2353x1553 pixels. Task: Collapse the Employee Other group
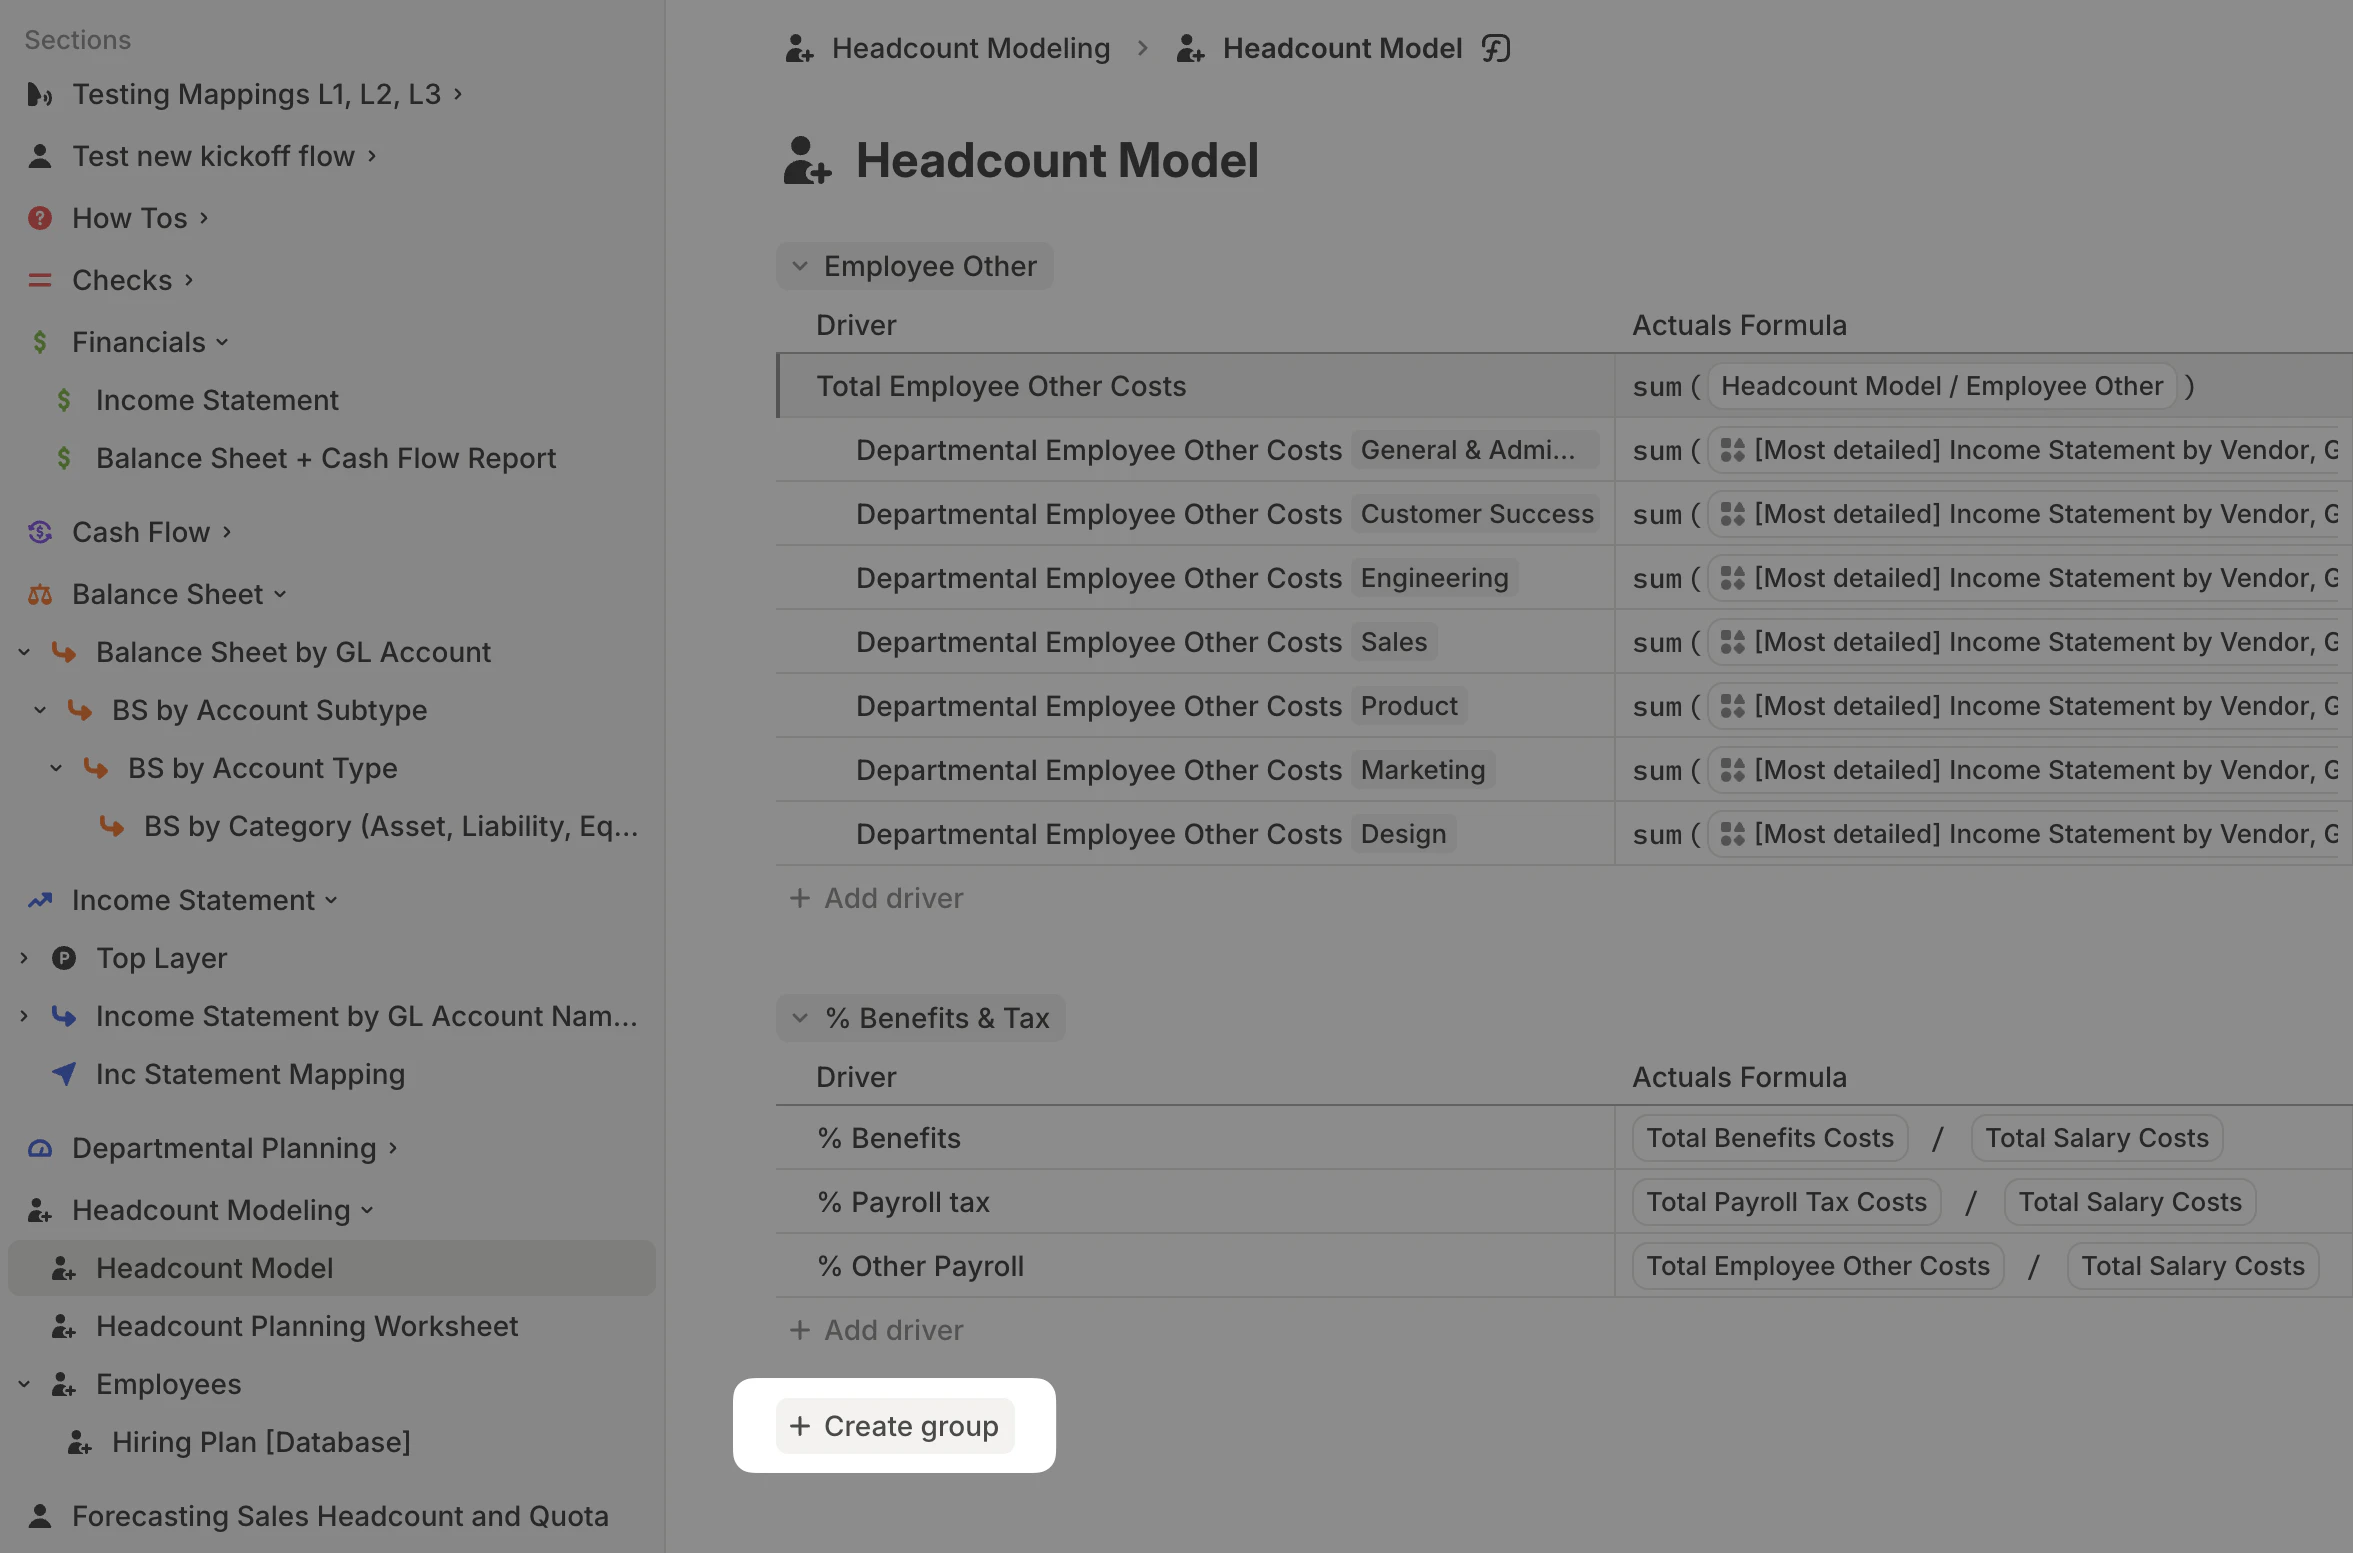pyautogui.click(x=800, y=266)
